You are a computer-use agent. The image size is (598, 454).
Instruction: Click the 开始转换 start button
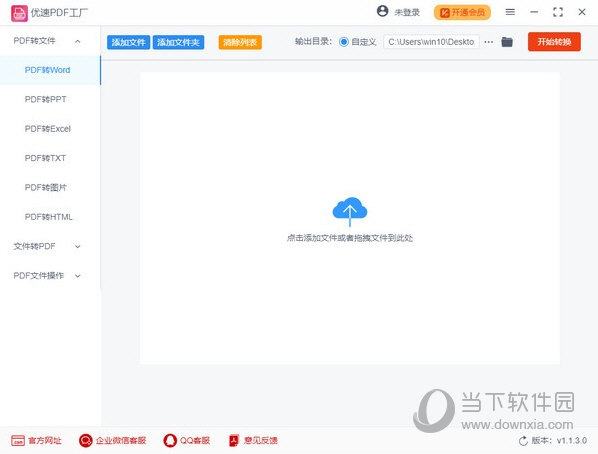[x=554, y=42]
